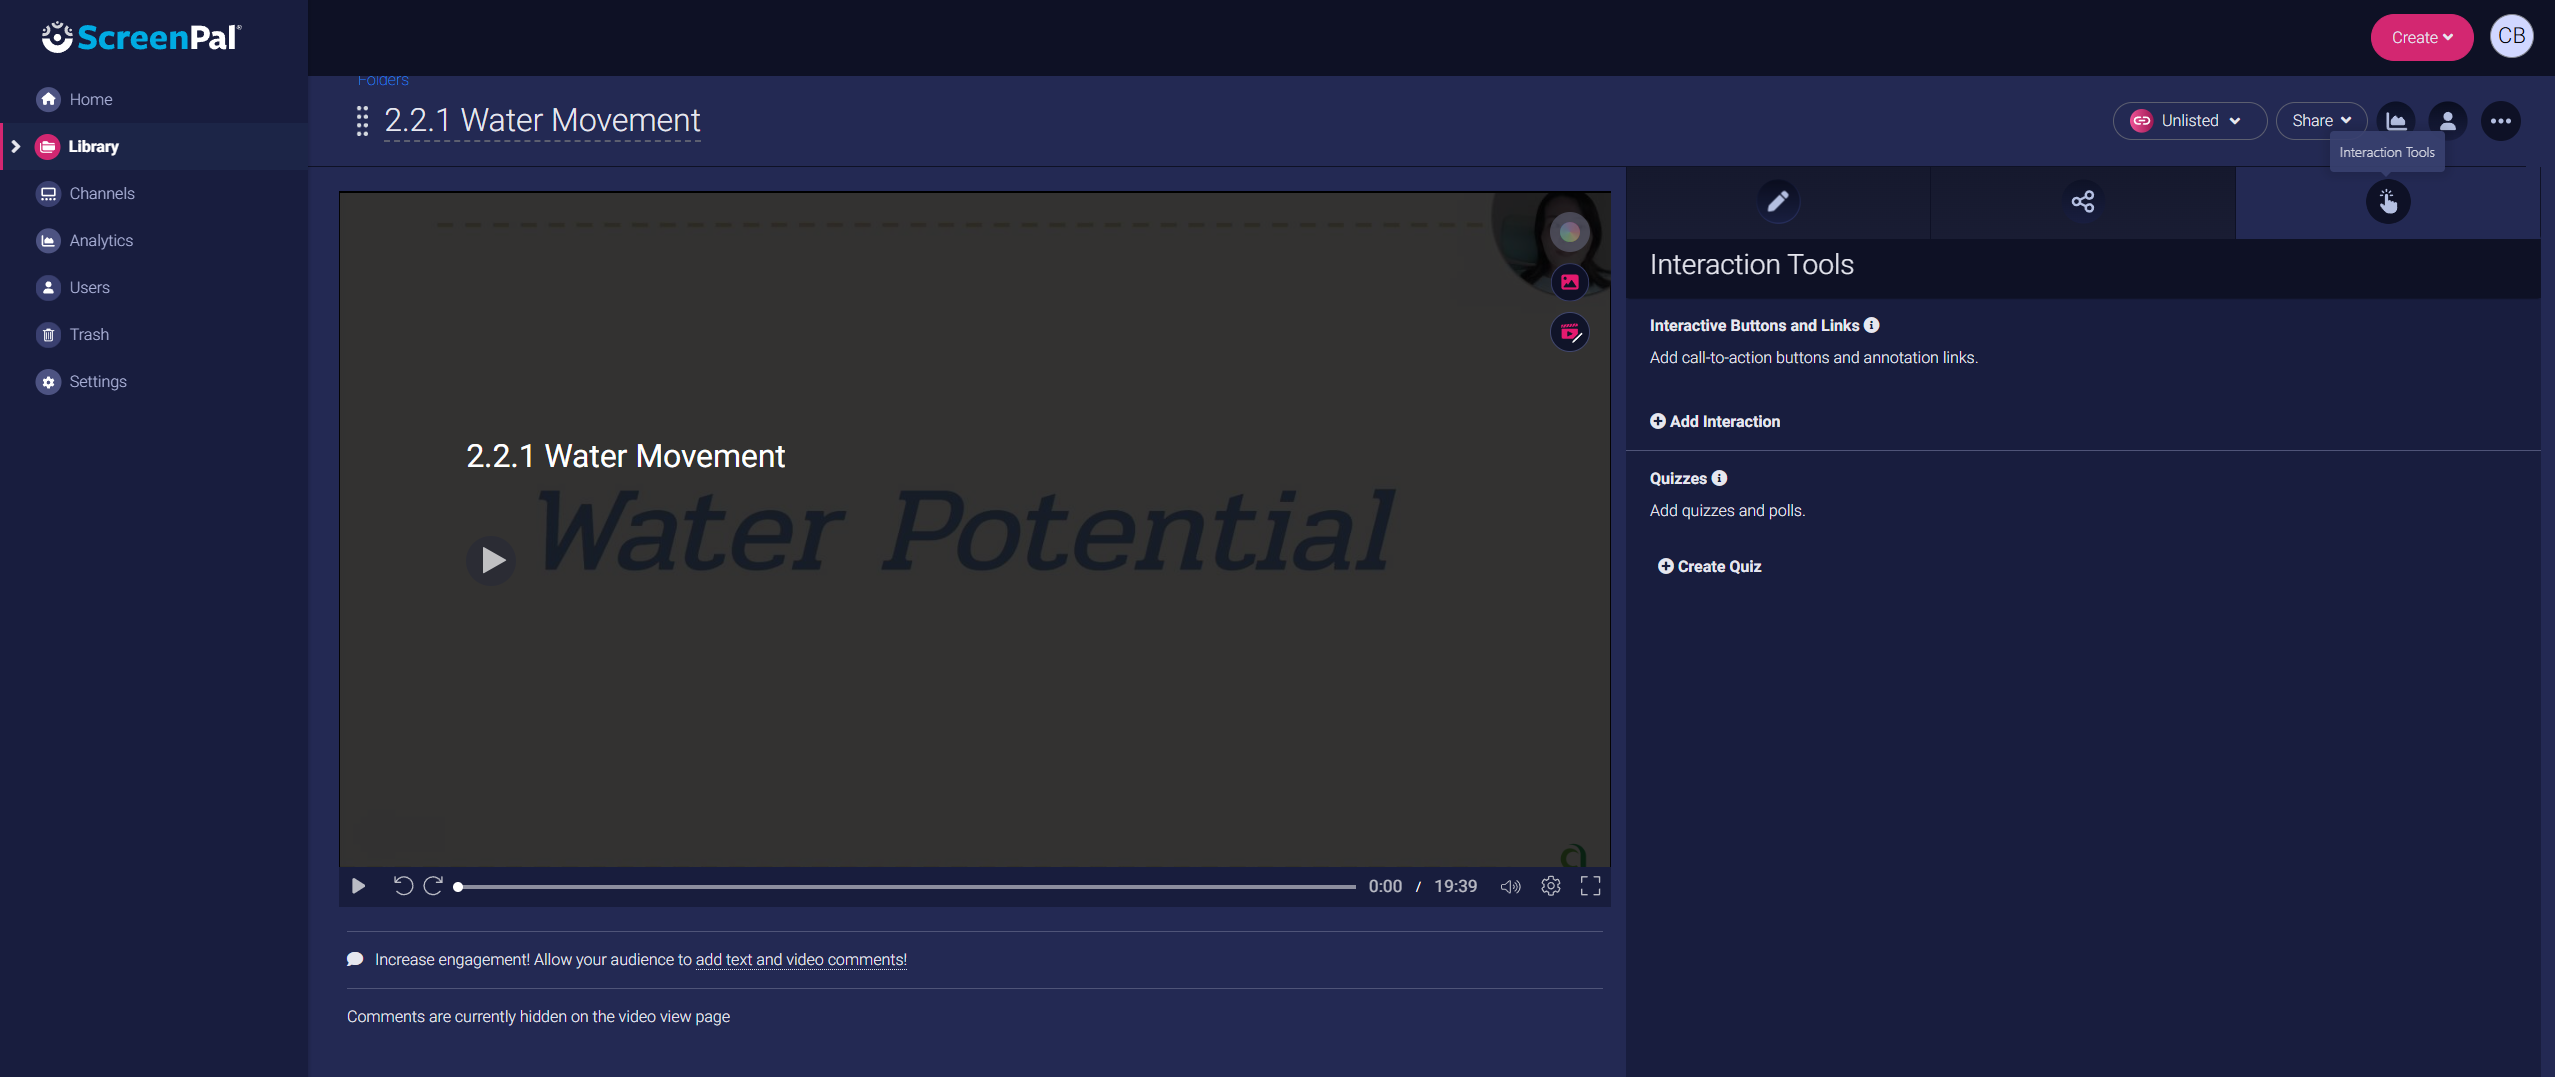
Task: Toggle play on the video
Action: coord(358,886)
